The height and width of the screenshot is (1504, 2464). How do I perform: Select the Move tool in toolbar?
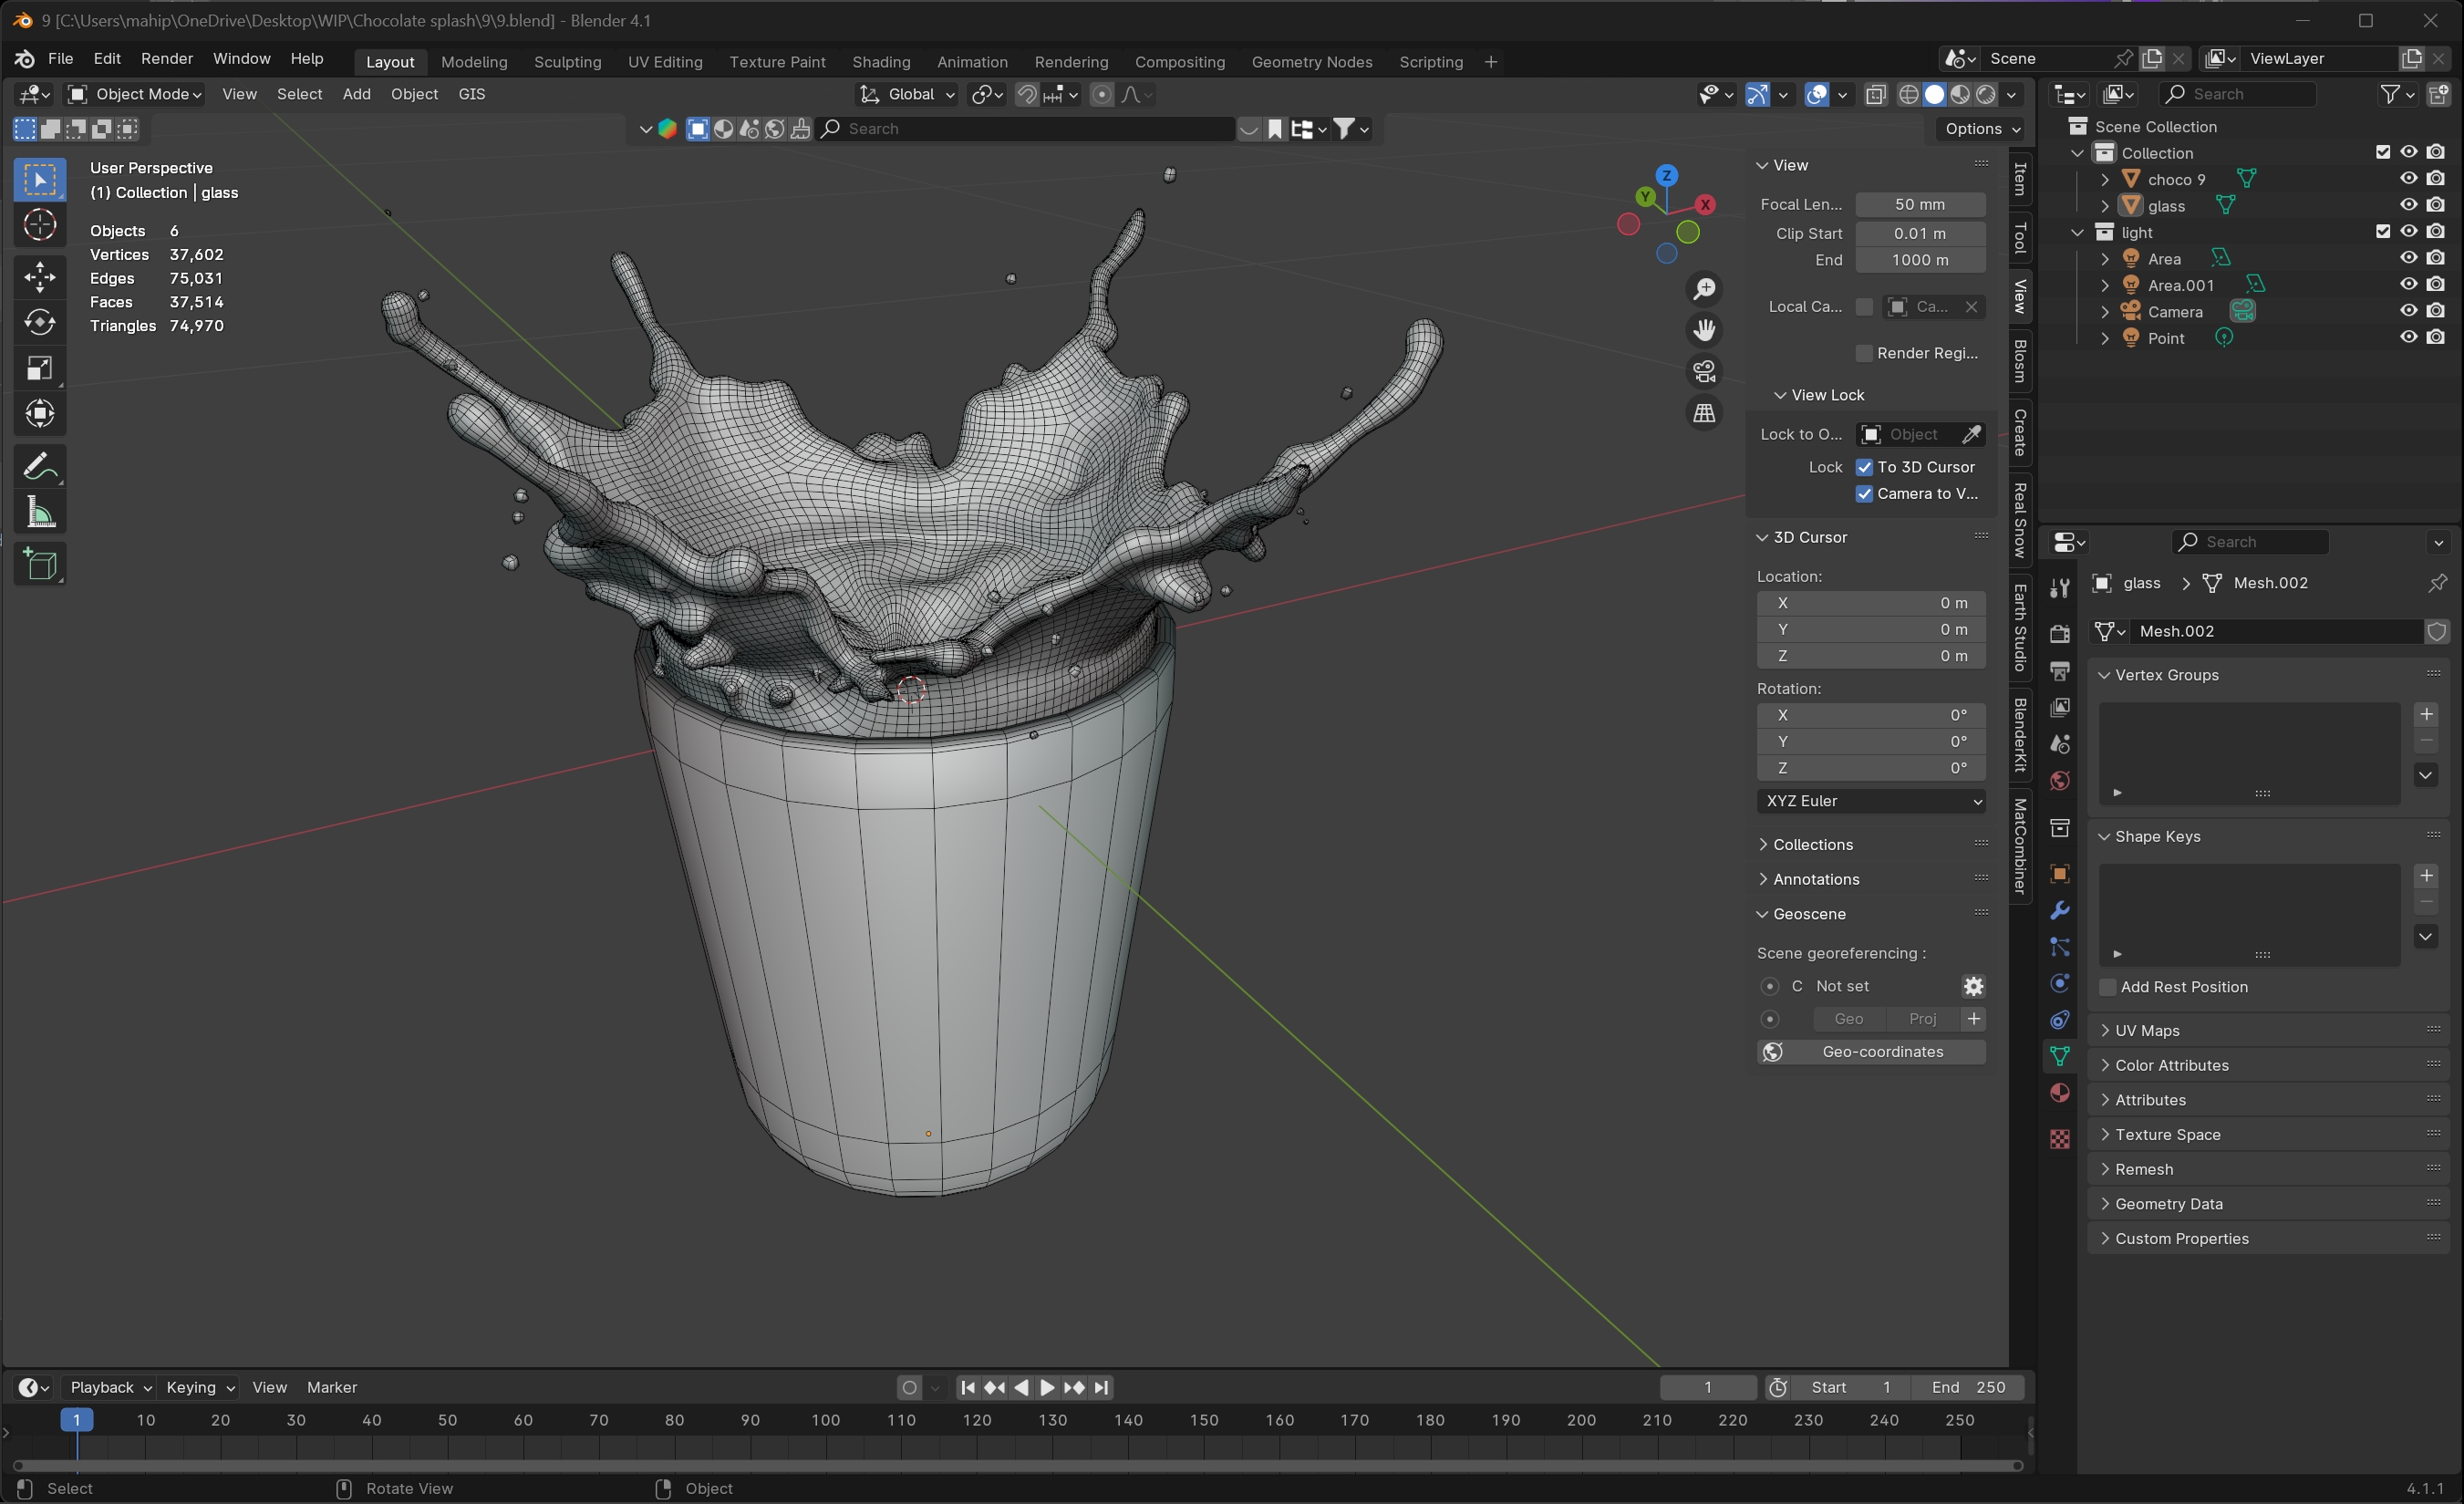point(40,277)
